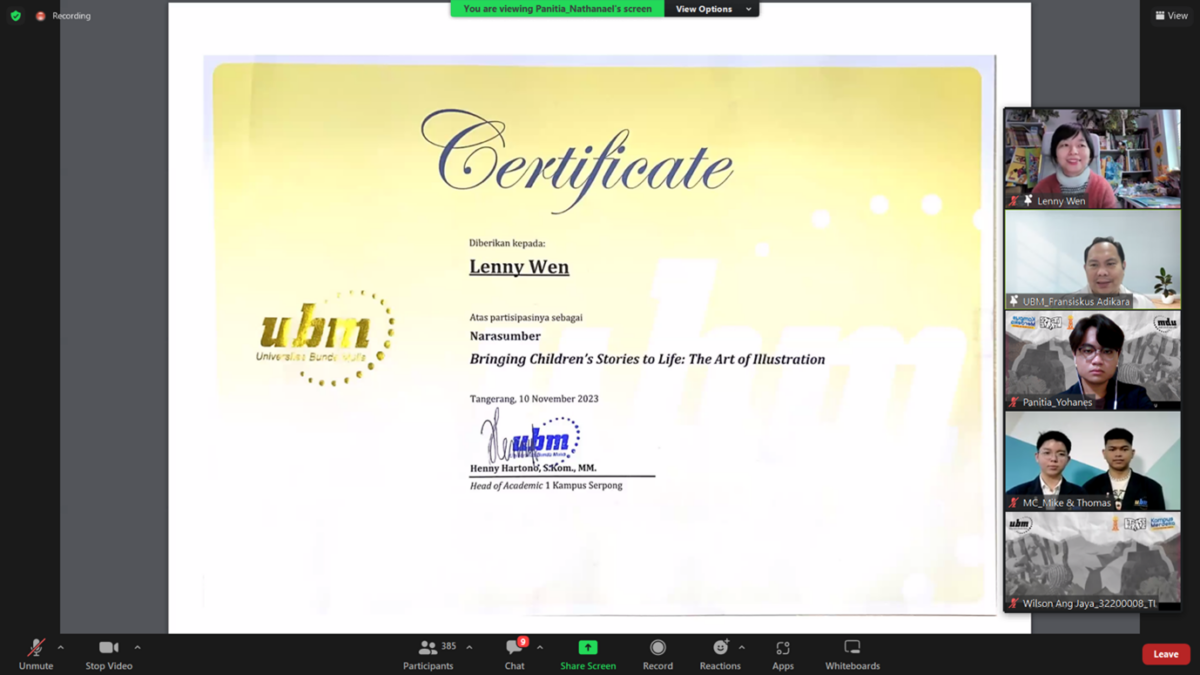Click the Recording indicator
This screenshot has width=1200, height=675.
tap(63, 16)
